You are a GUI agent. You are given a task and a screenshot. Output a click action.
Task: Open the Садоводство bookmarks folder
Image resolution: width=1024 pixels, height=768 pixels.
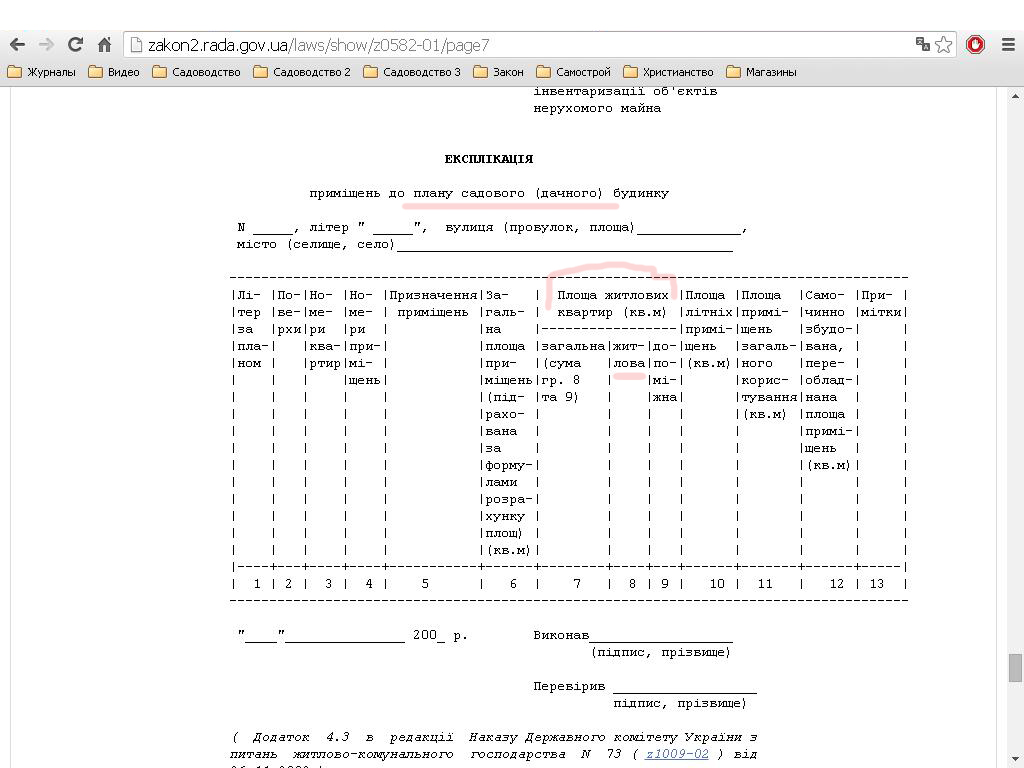click(x=197, y=72)
